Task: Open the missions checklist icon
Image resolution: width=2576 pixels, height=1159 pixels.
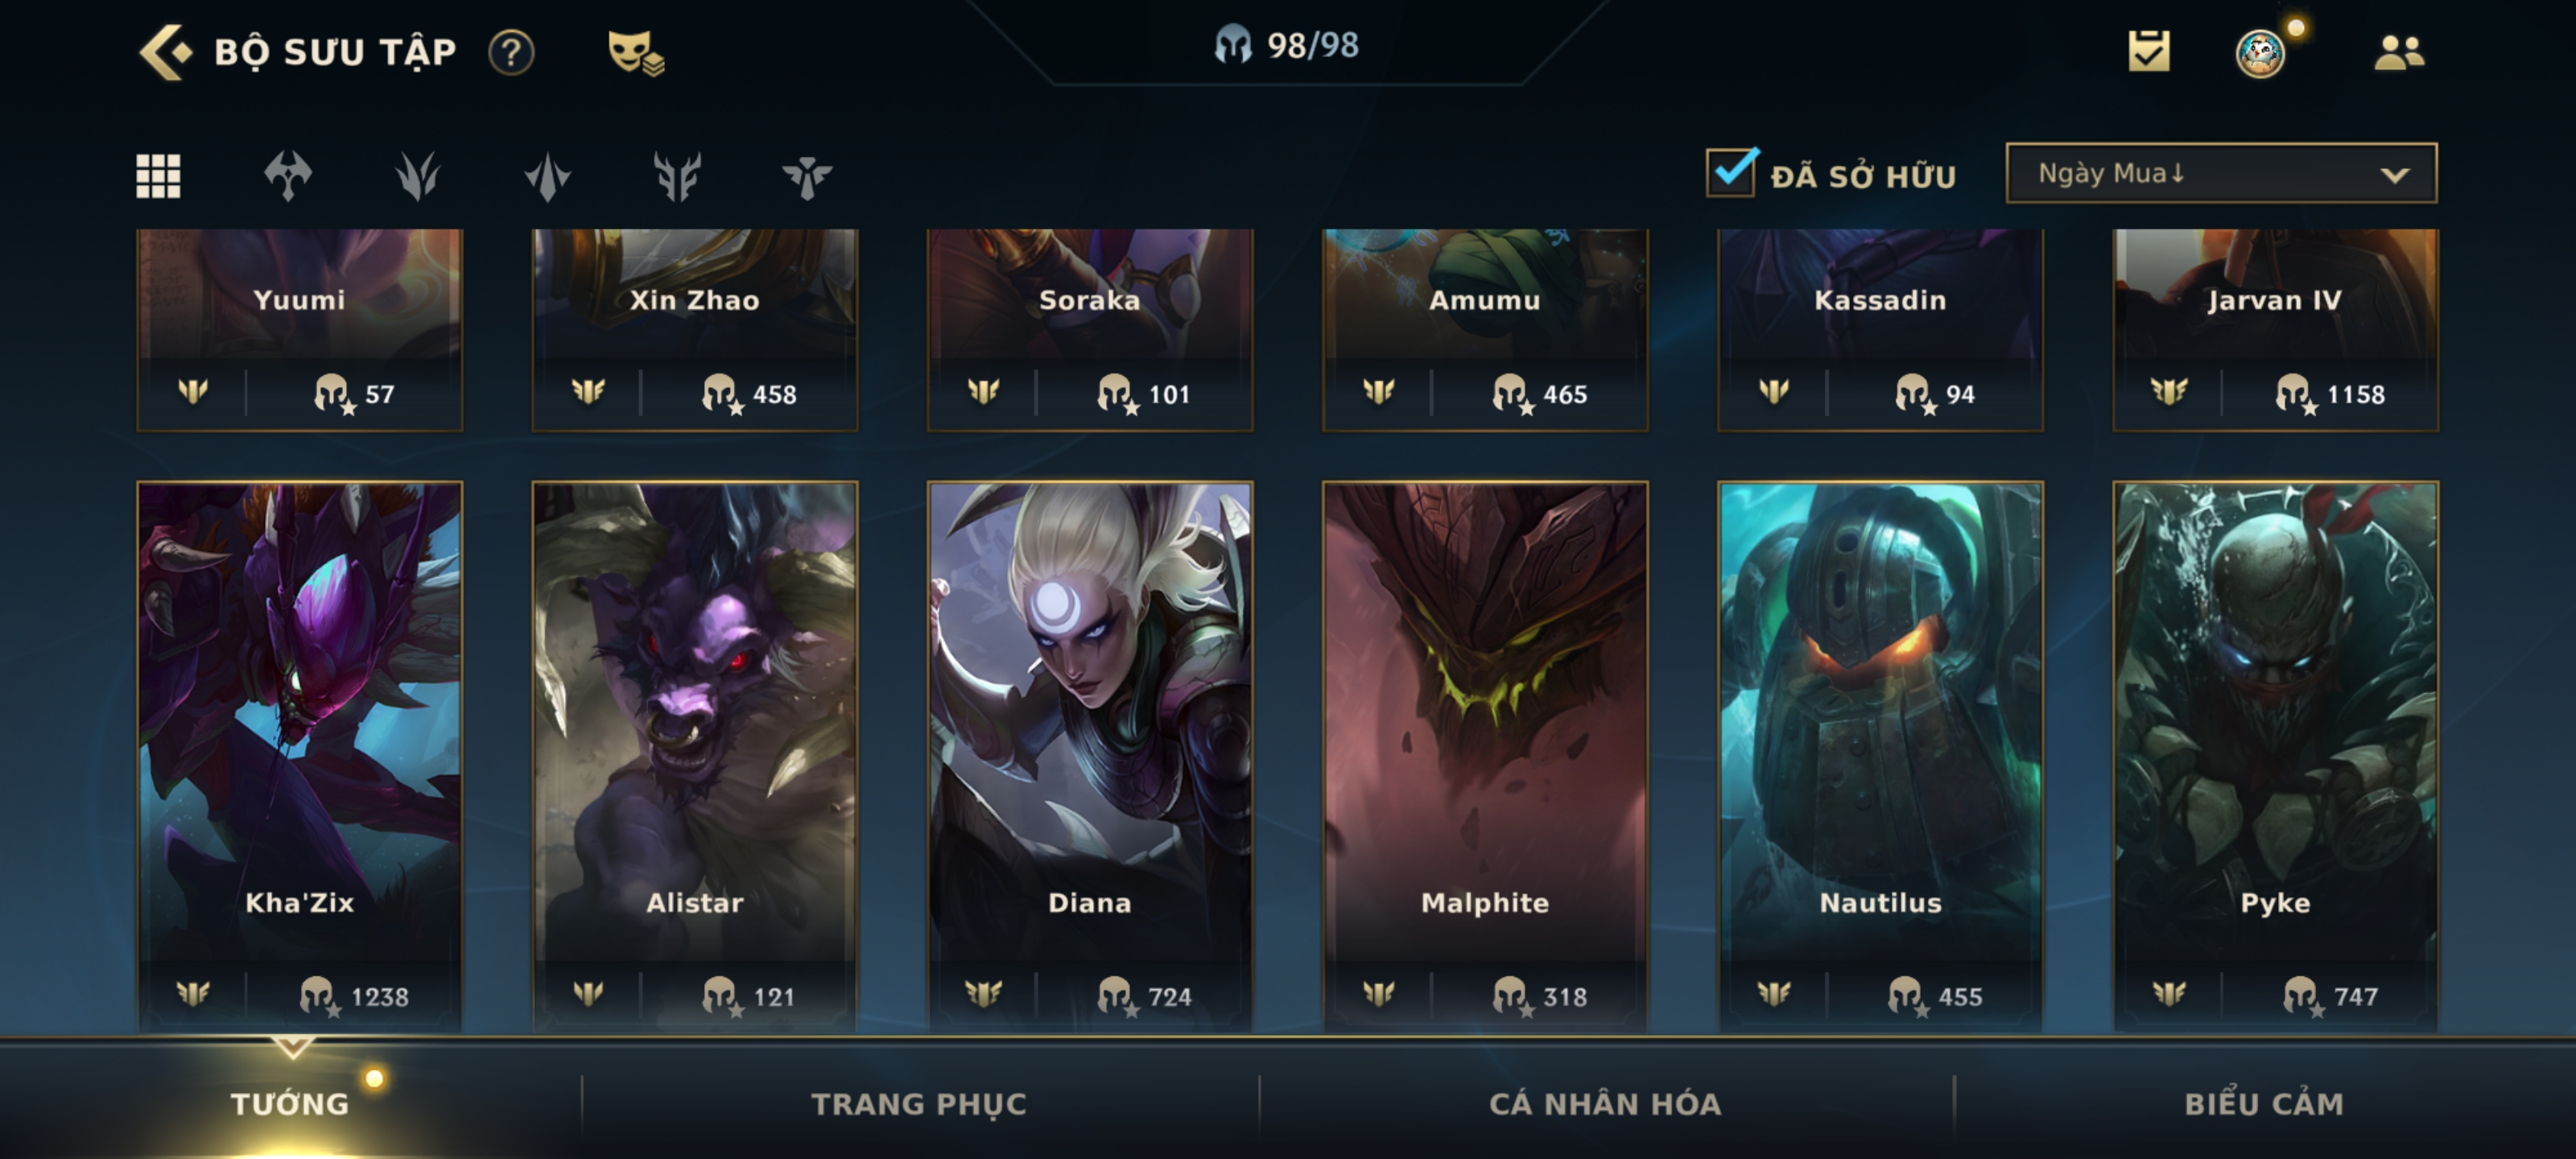Action: [2149, 51]
